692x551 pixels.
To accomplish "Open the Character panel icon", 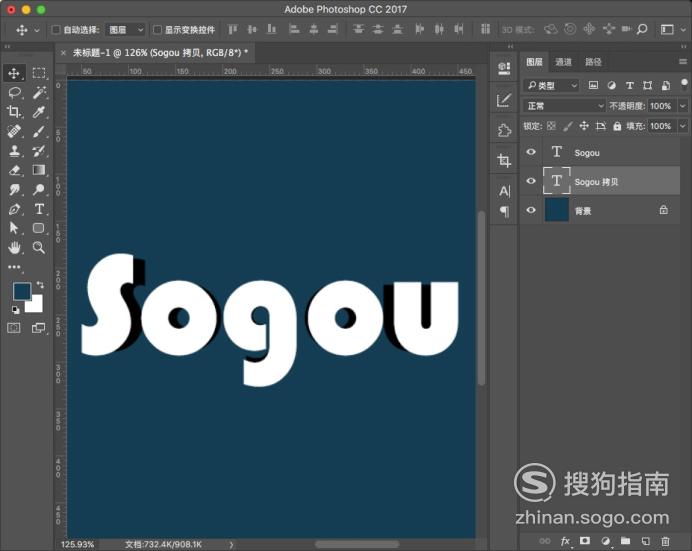I will point(504,191).
